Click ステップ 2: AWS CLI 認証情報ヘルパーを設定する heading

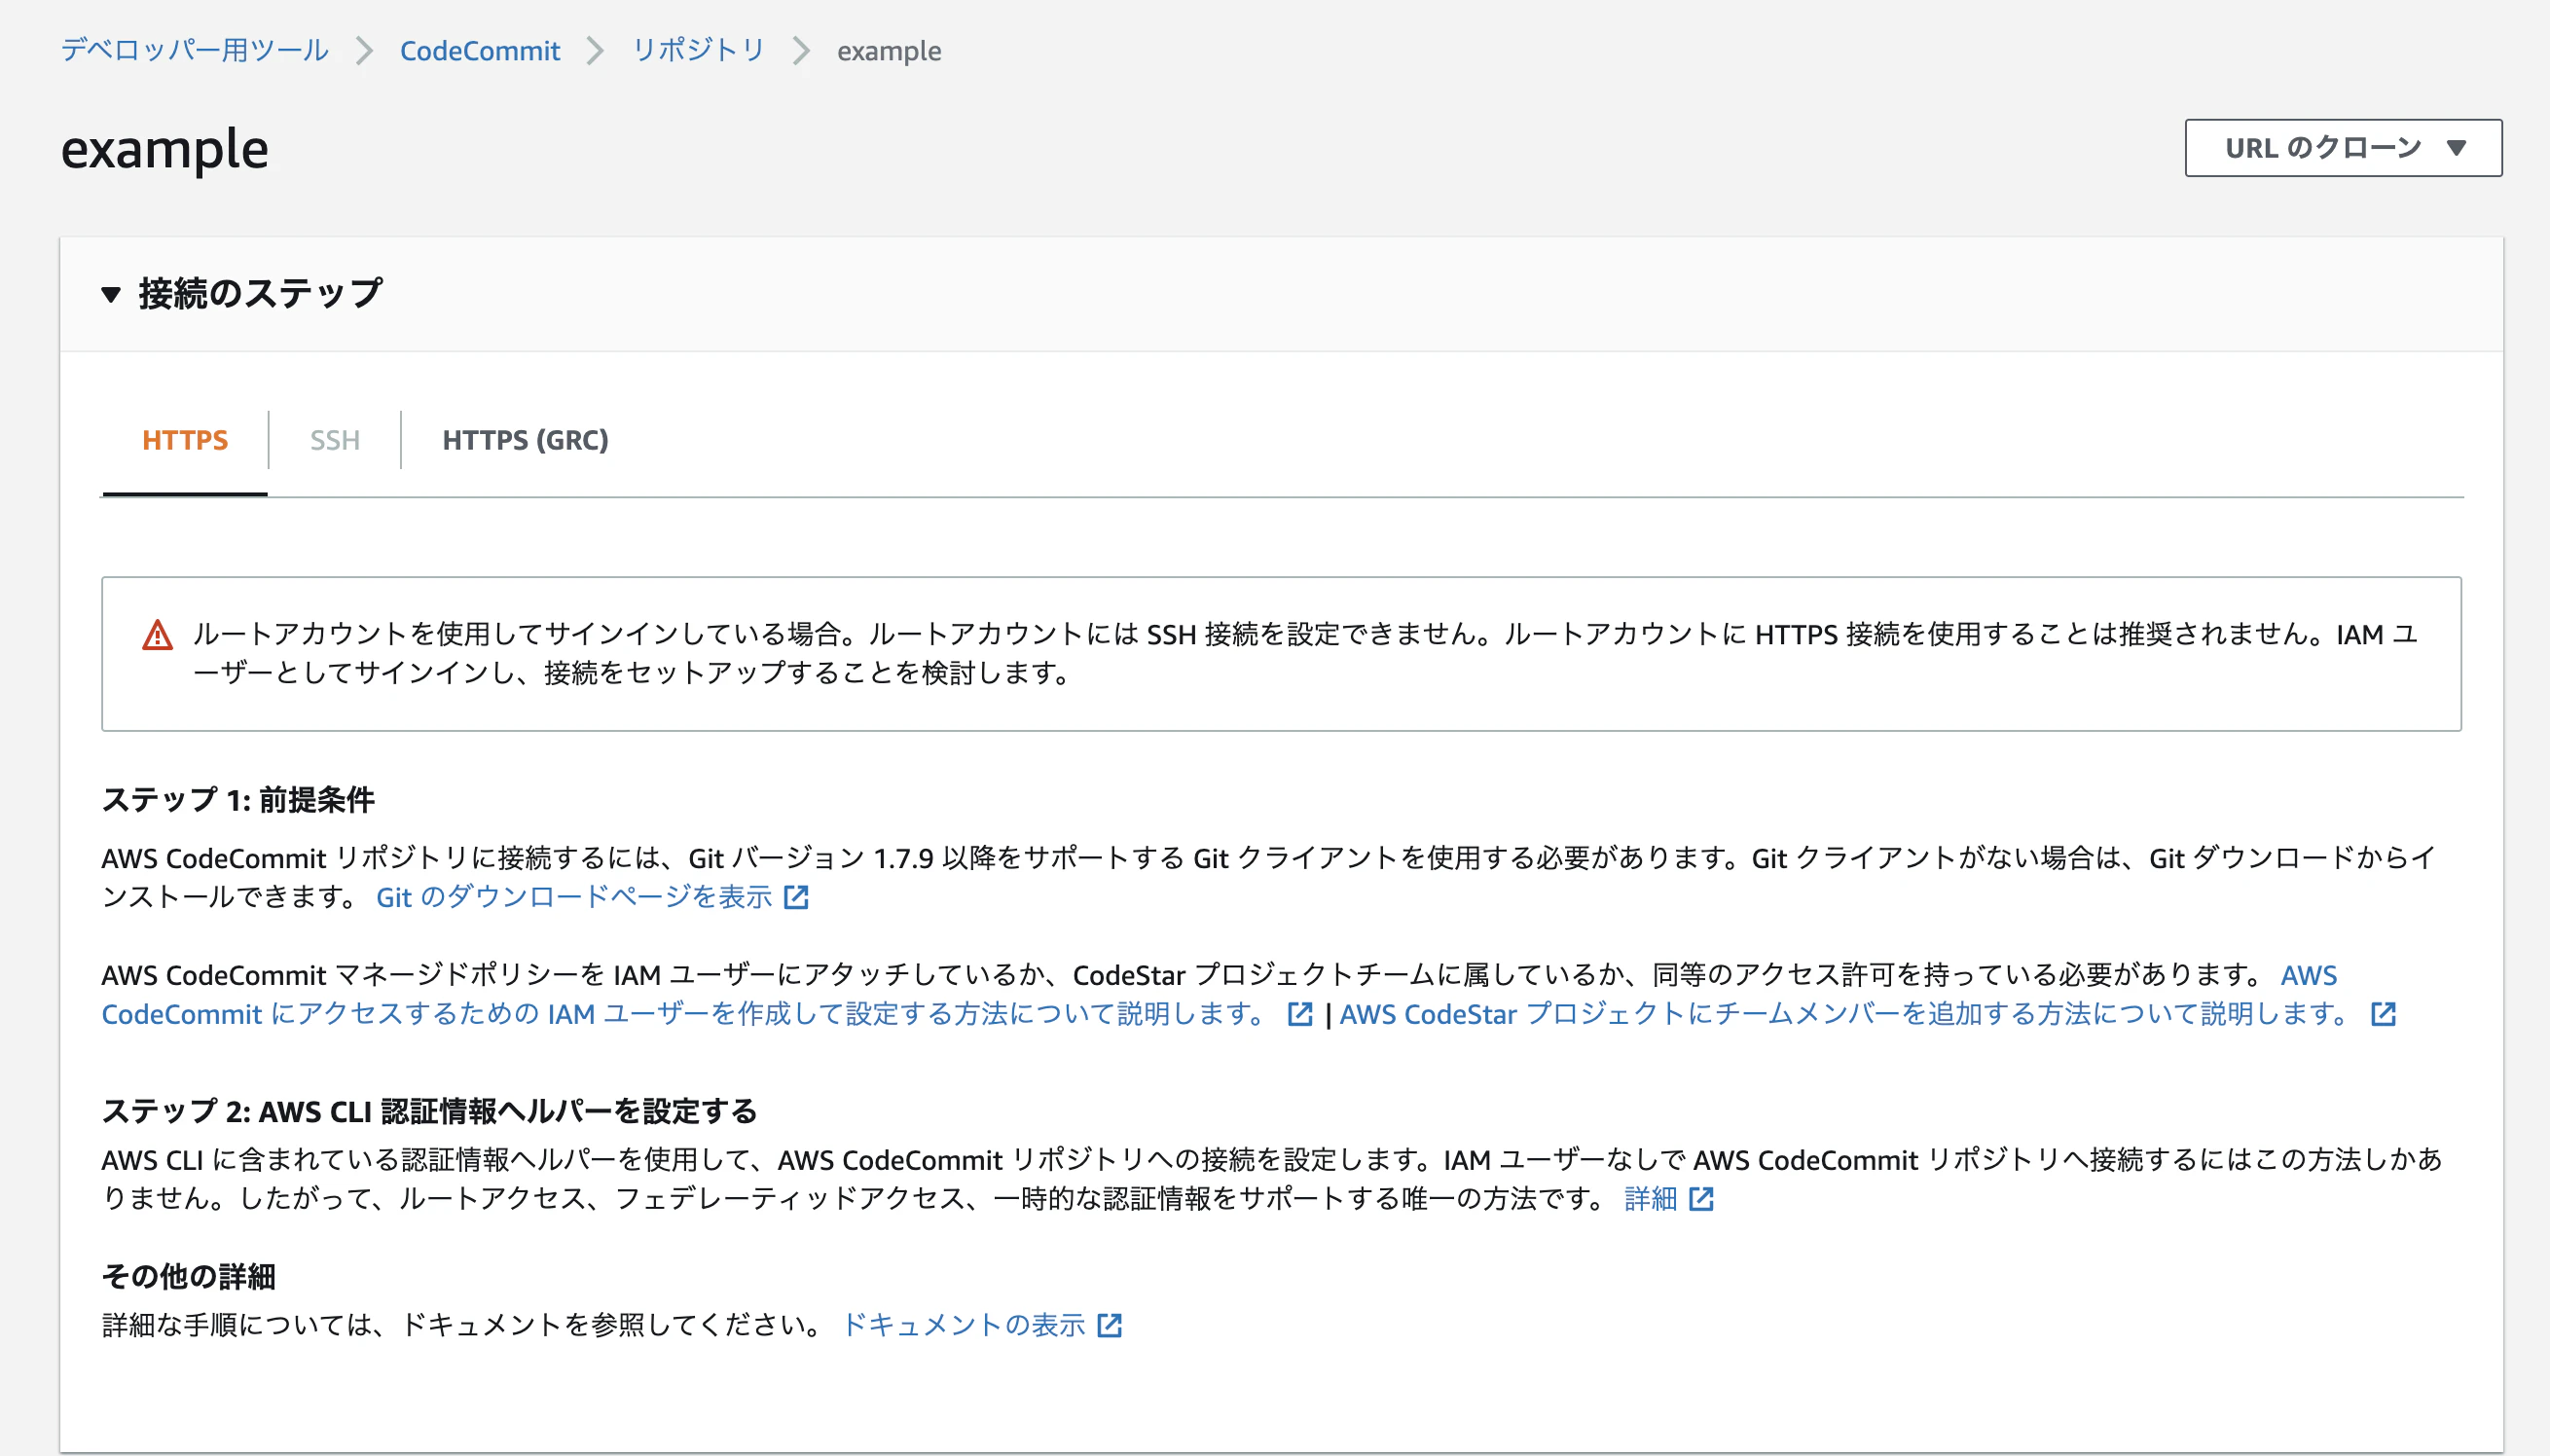point(430,1111)
